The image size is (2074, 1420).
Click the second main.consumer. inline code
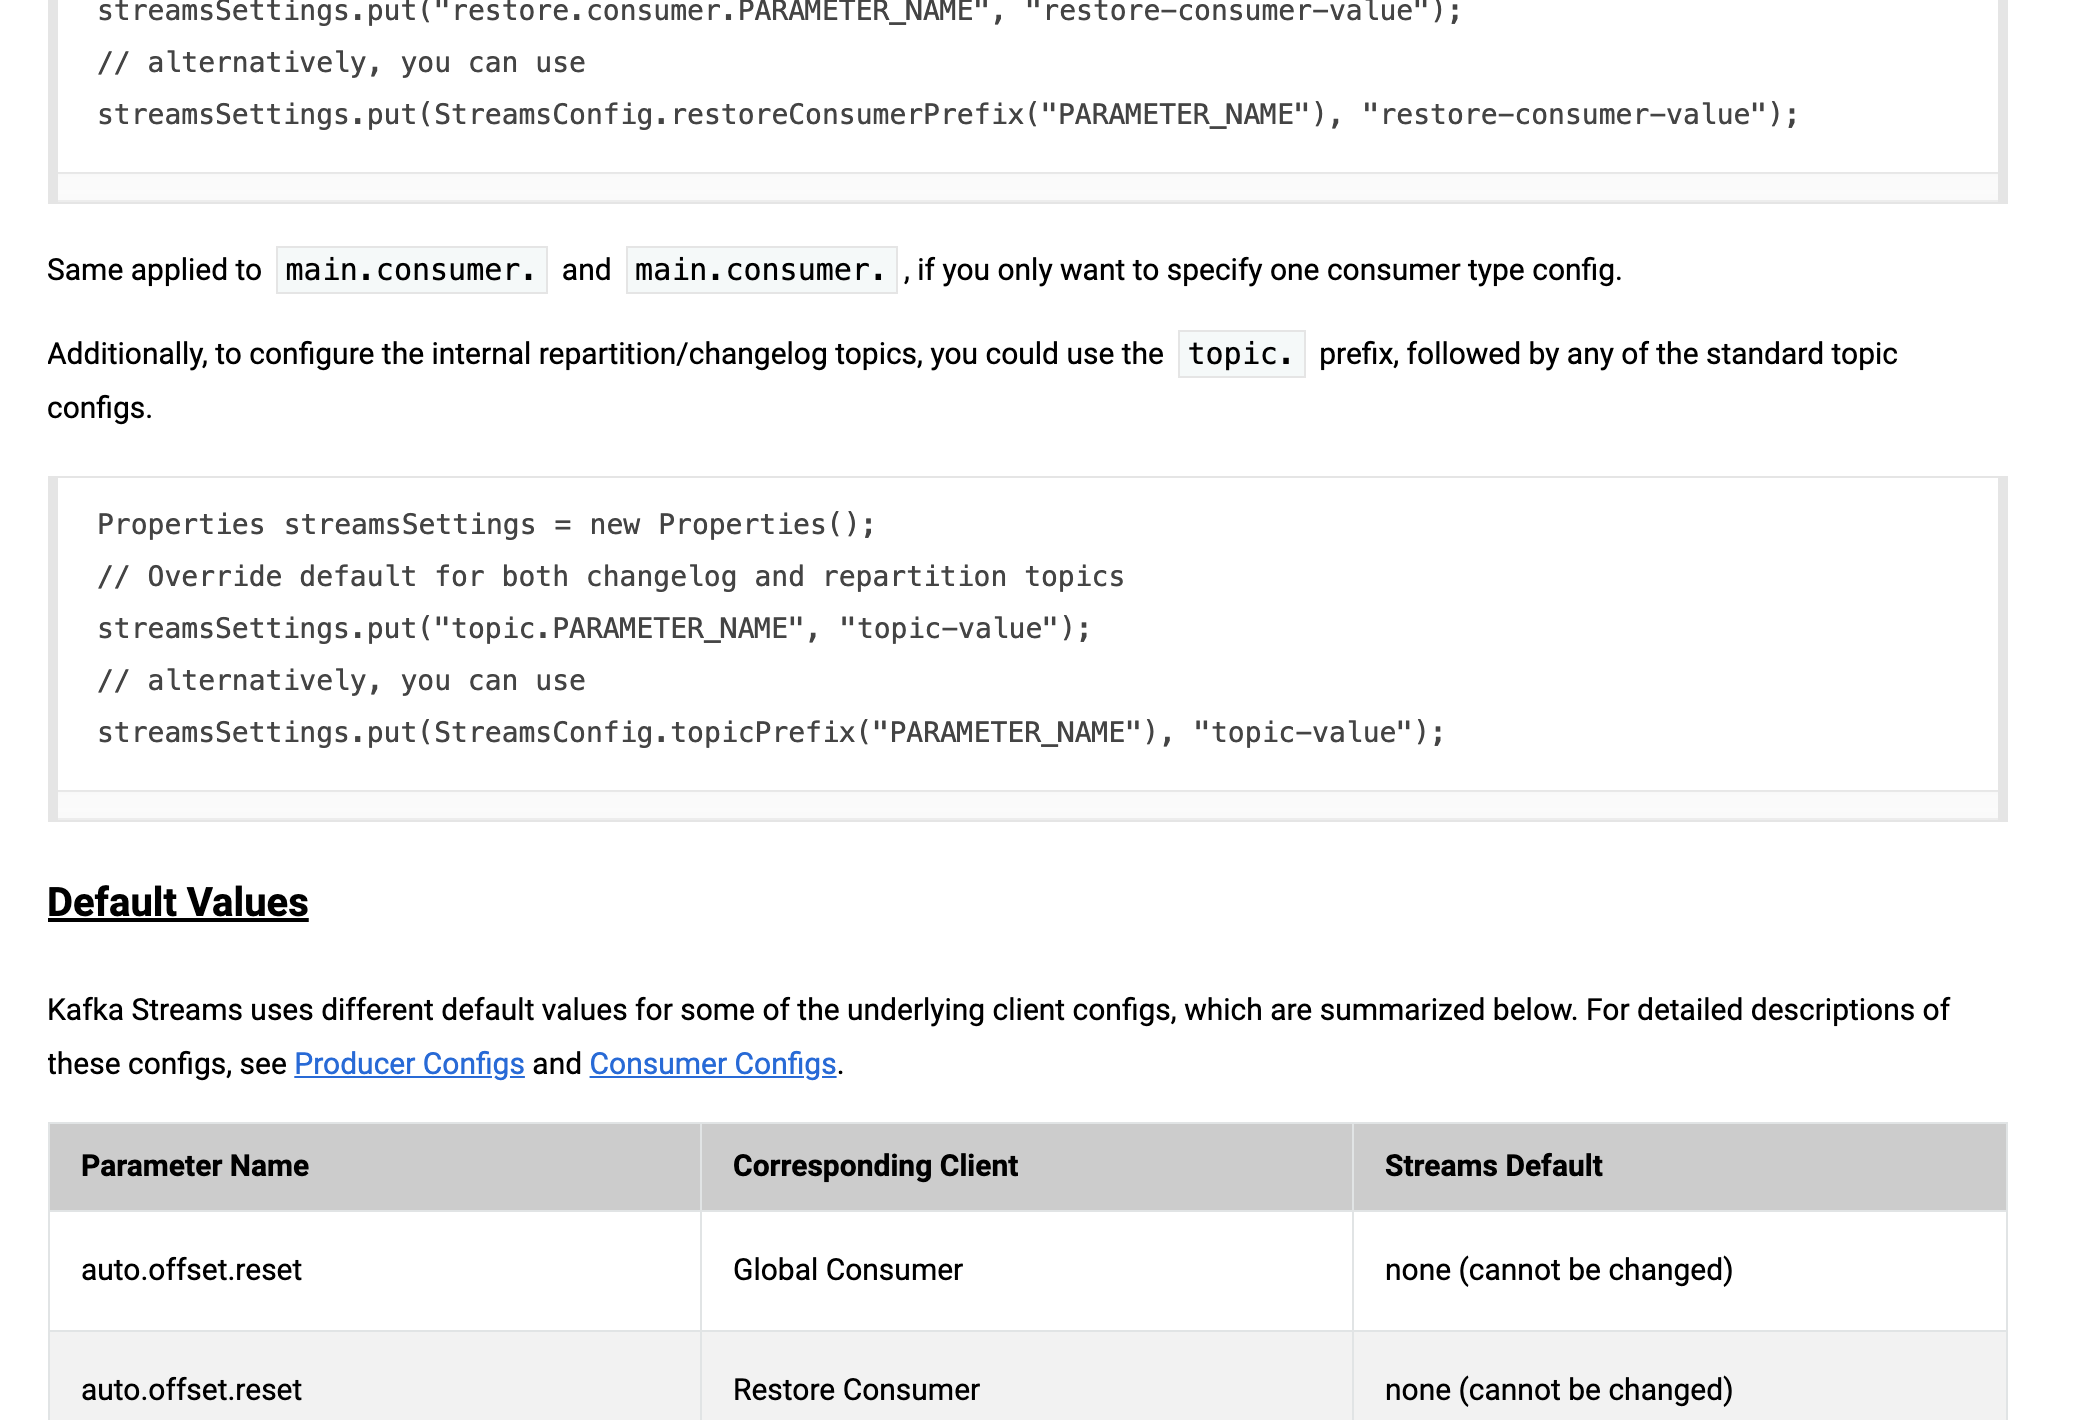(761, 270)
